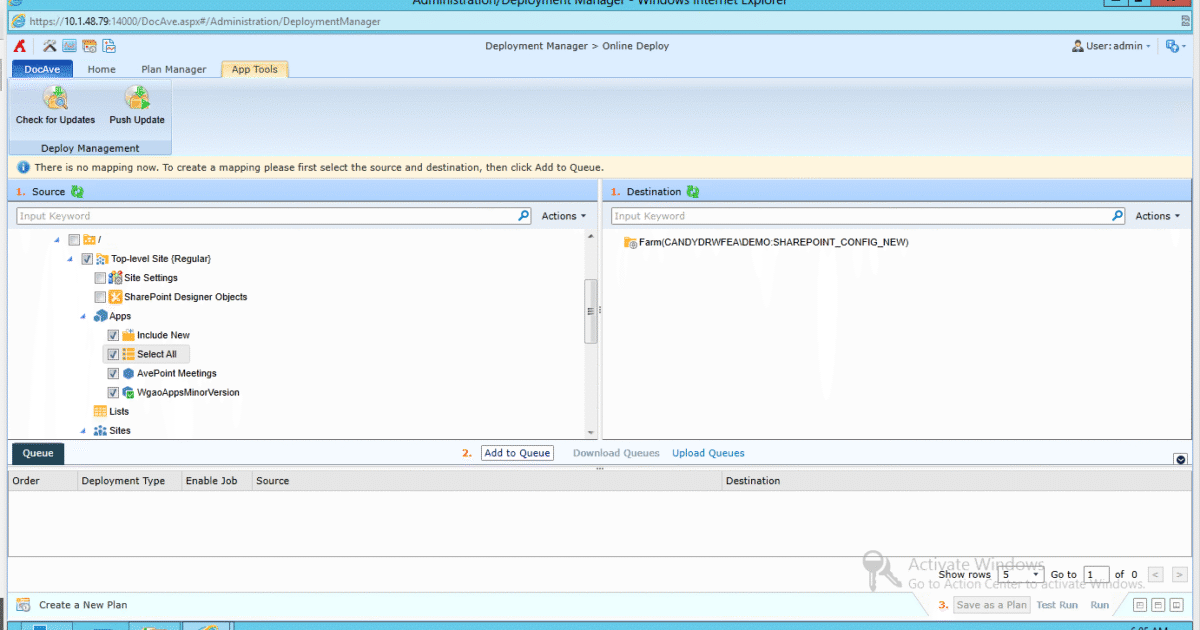Check the Site Settings checkbox
This screenshot has height=630, width=1200.
tap(100, 277)
